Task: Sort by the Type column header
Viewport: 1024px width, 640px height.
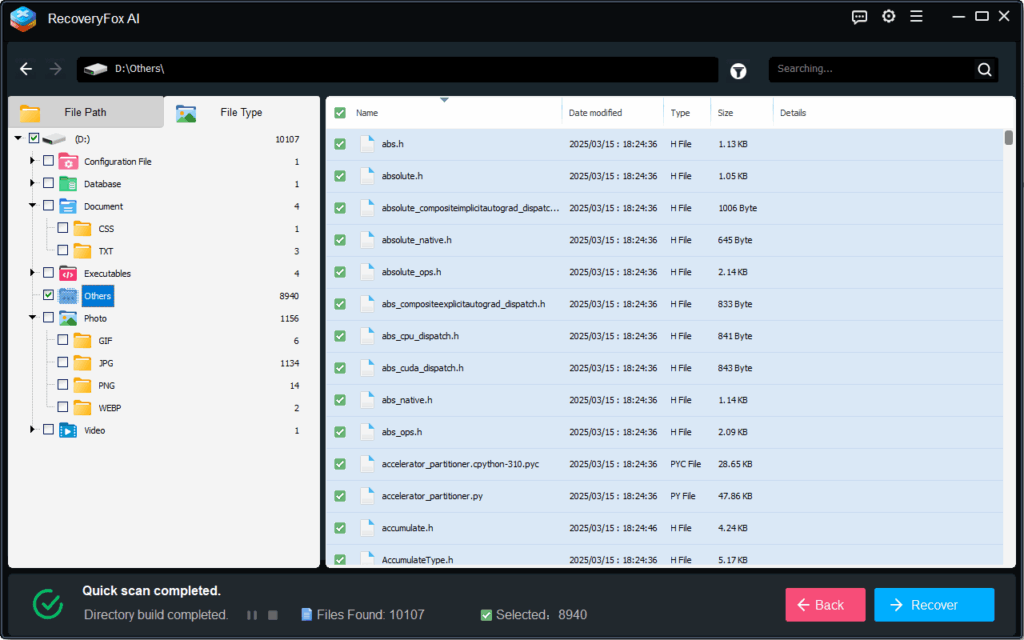Action: pos(680,113)
